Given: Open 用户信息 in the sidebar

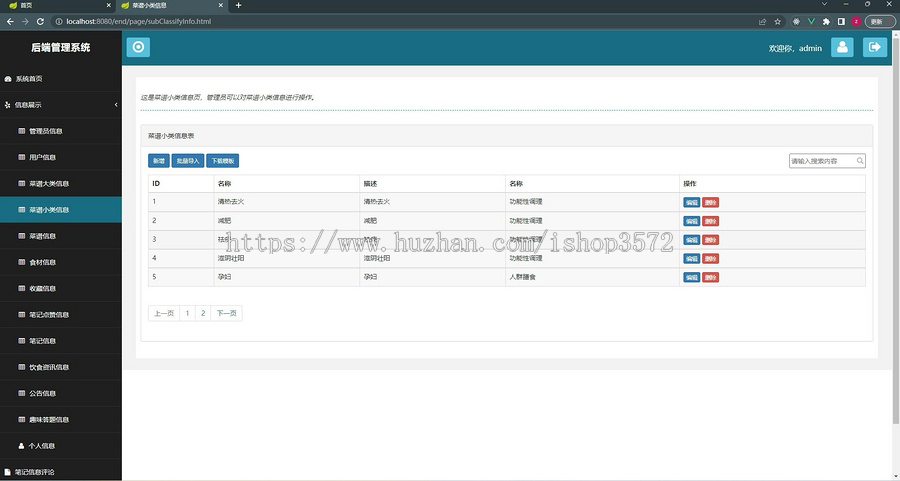Looking at the screenshot, I should 60,157.
